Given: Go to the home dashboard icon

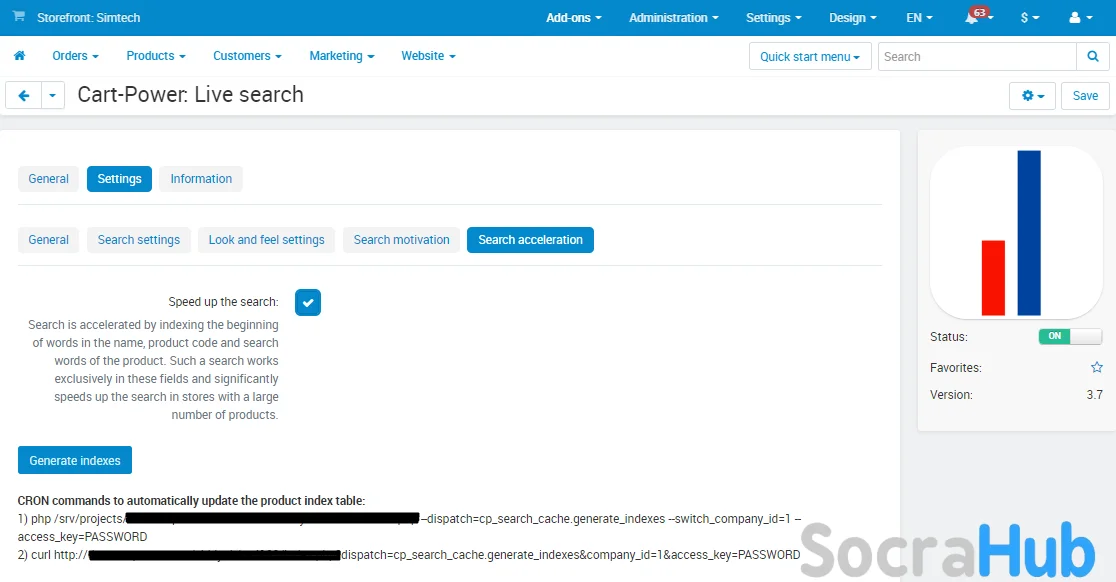Looking at the screenshot, I should pyautogui.click(x=19, y=56).
